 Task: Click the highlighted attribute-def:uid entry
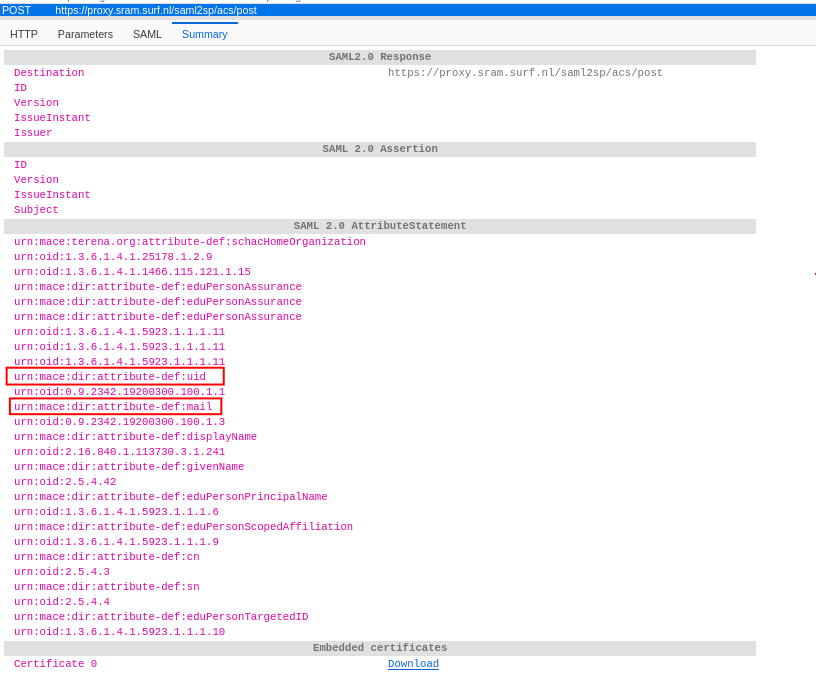(x=110, y=377)
